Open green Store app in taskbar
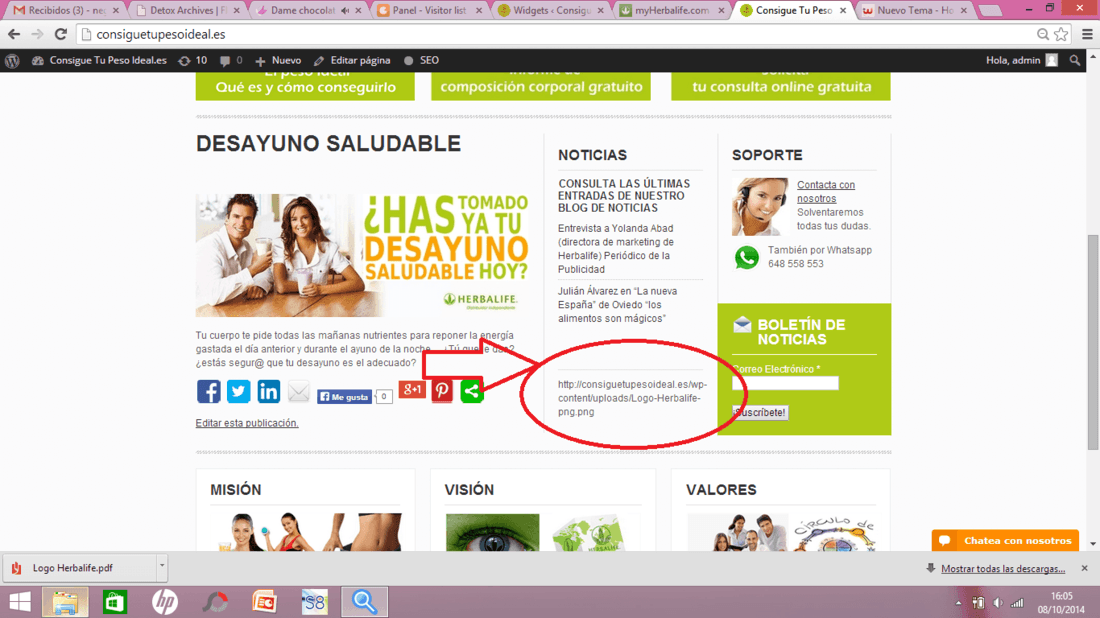 click(115, 602)
